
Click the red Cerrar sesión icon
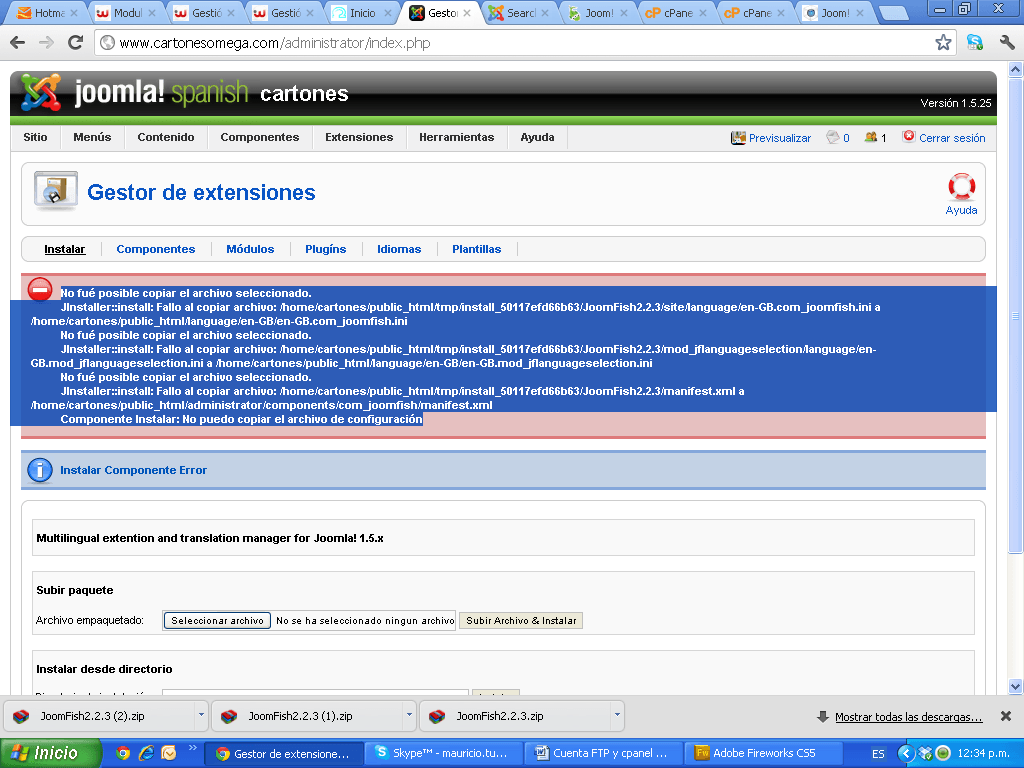(x=908, y=136)
